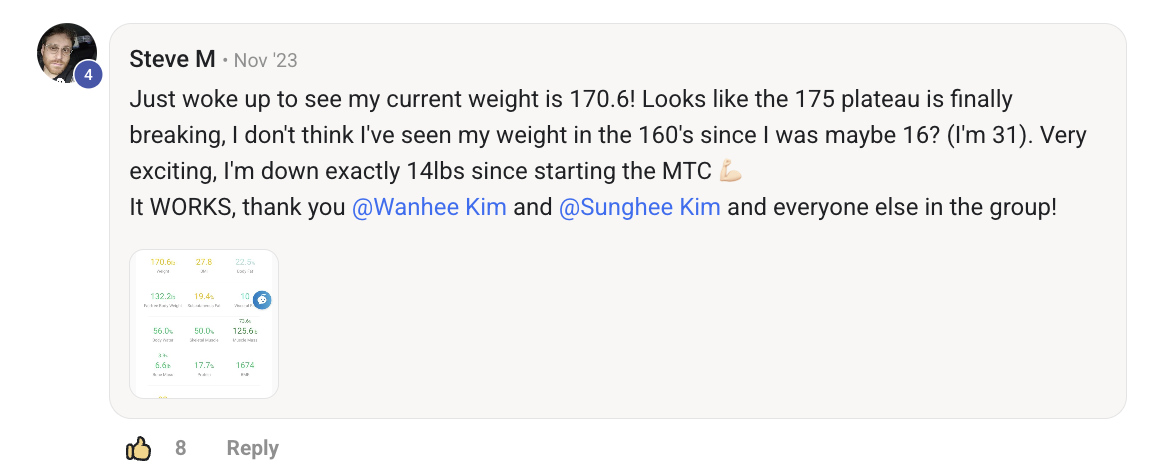Click the 56.0% body water value in thumbnail
Image resolution: width=1160 pixels, height=474 pixels.
[162, 331]
